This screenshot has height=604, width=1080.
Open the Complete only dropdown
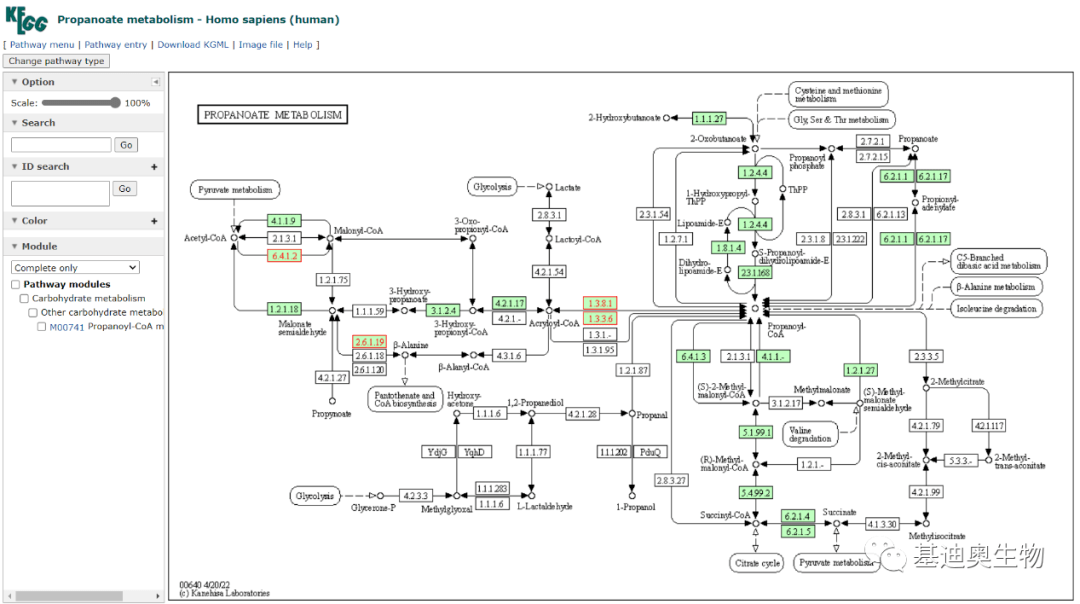pyautogui.click(x=75, y=268)
